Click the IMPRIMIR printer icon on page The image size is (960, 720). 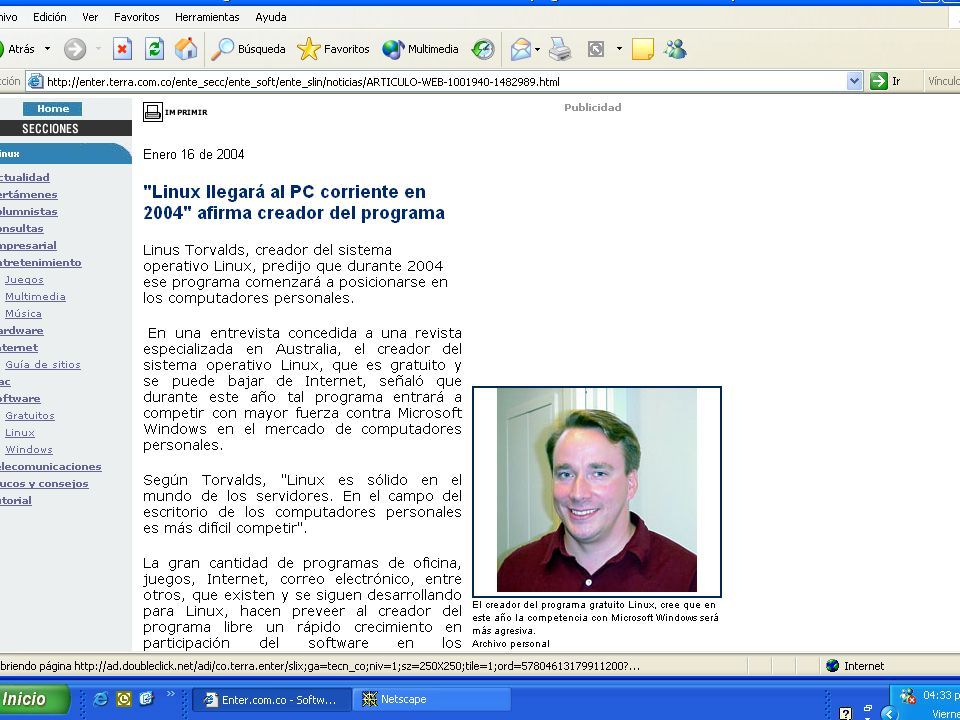tap(152, 112)
